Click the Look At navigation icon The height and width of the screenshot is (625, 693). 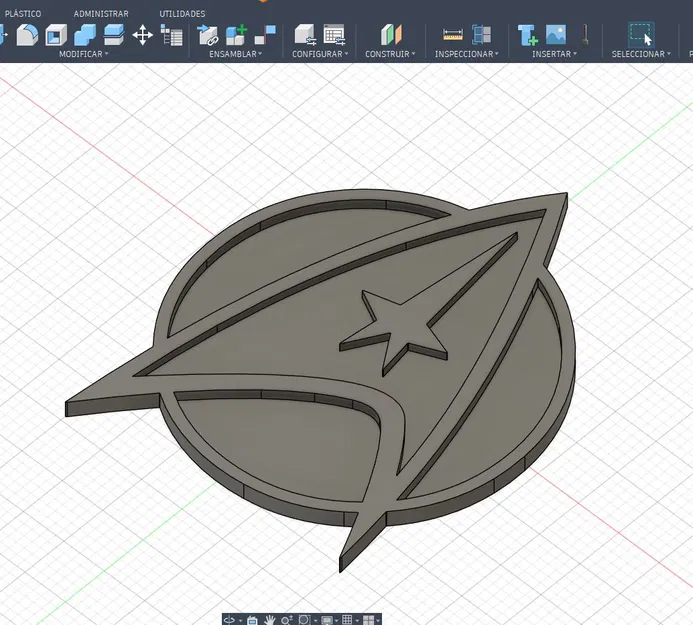click(252, 620)
